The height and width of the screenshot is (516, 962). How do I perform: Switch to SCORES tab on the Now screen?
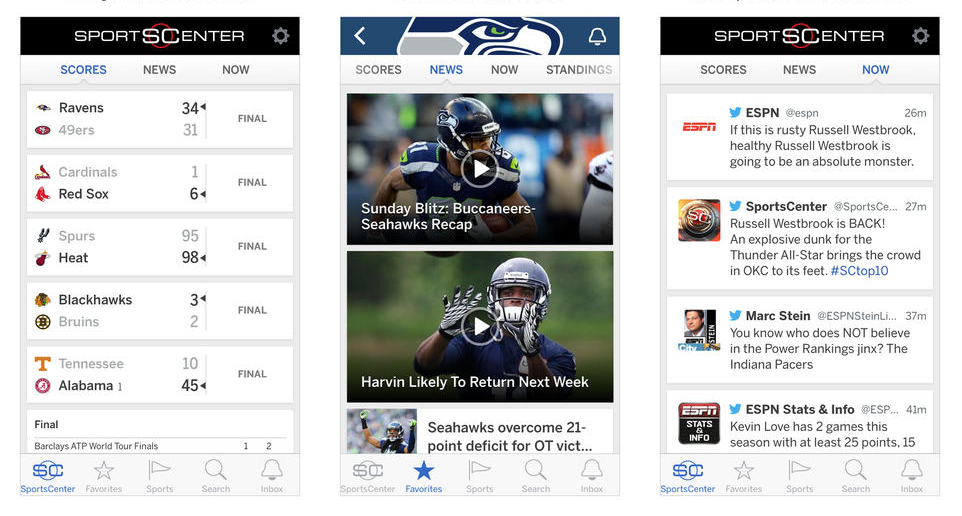click(723, 70)
